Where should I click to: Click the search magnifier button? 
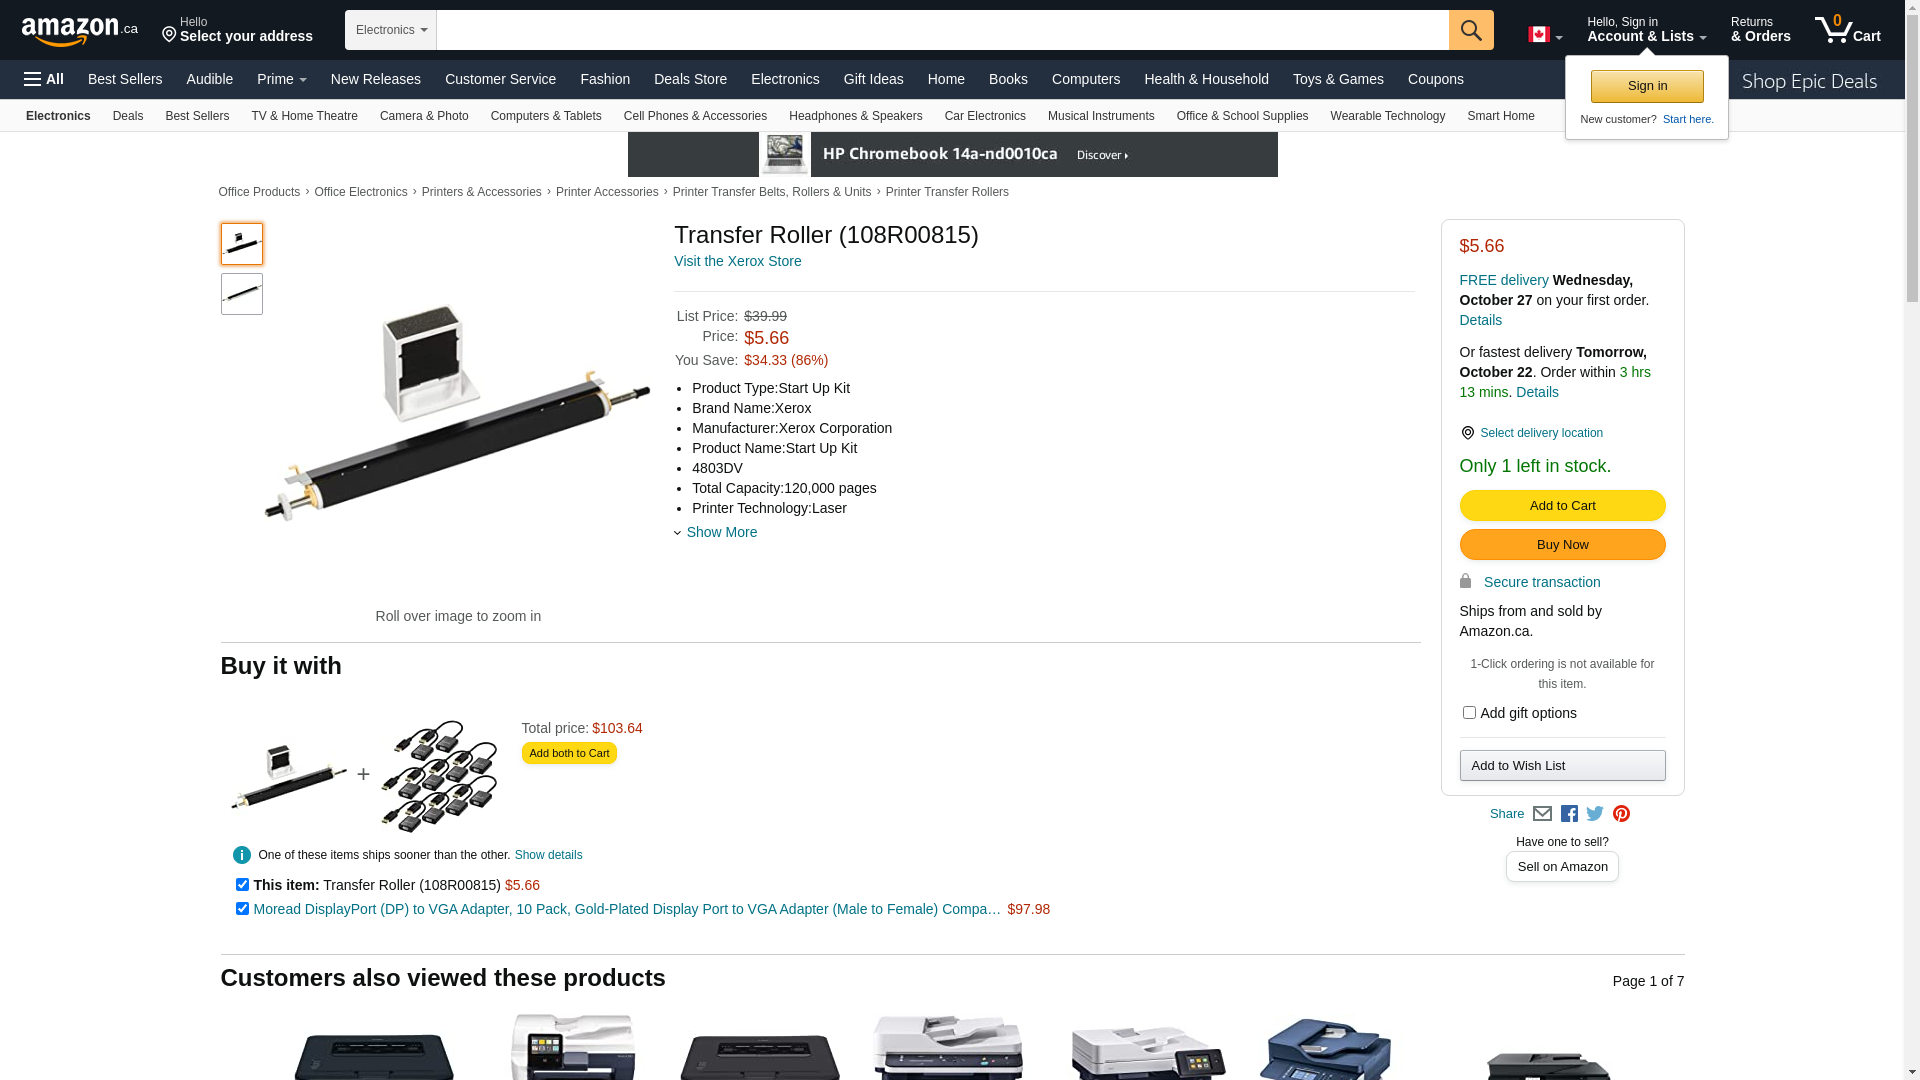point(1471,30)
